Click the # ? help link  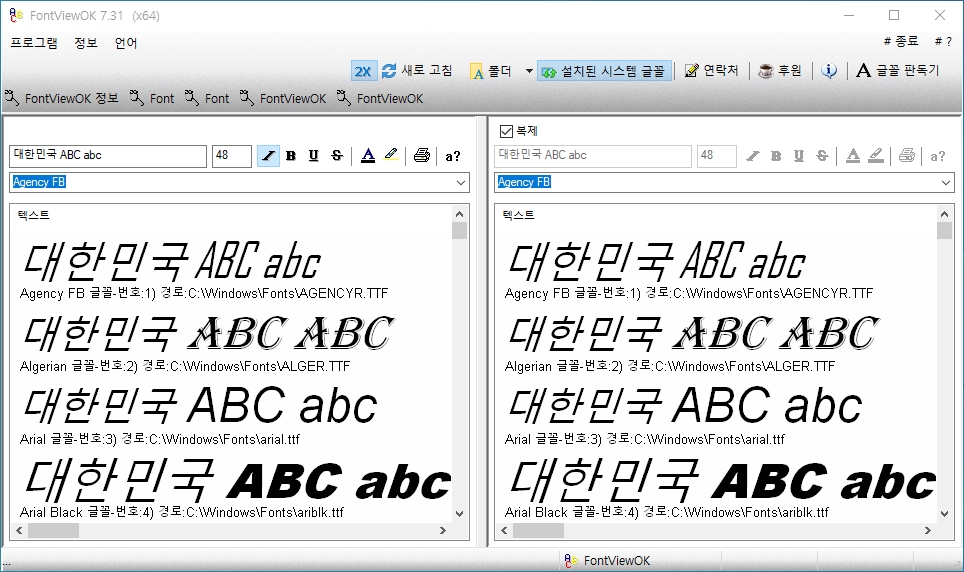point(943,41)
